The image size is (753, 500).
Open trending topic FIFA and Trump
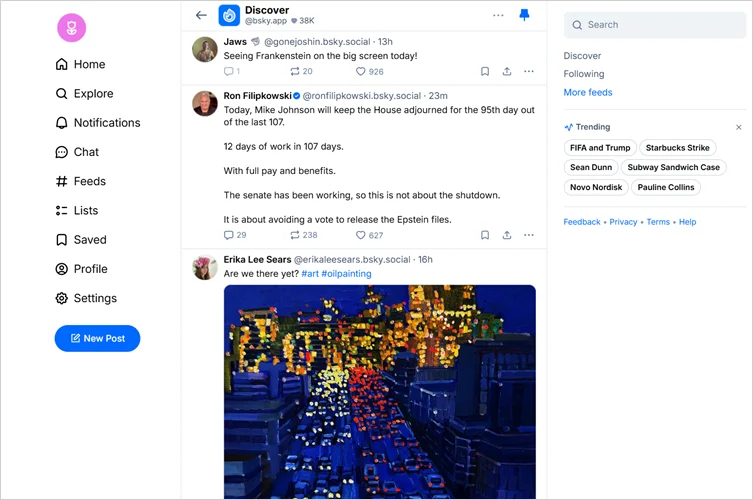coord(600,148)
